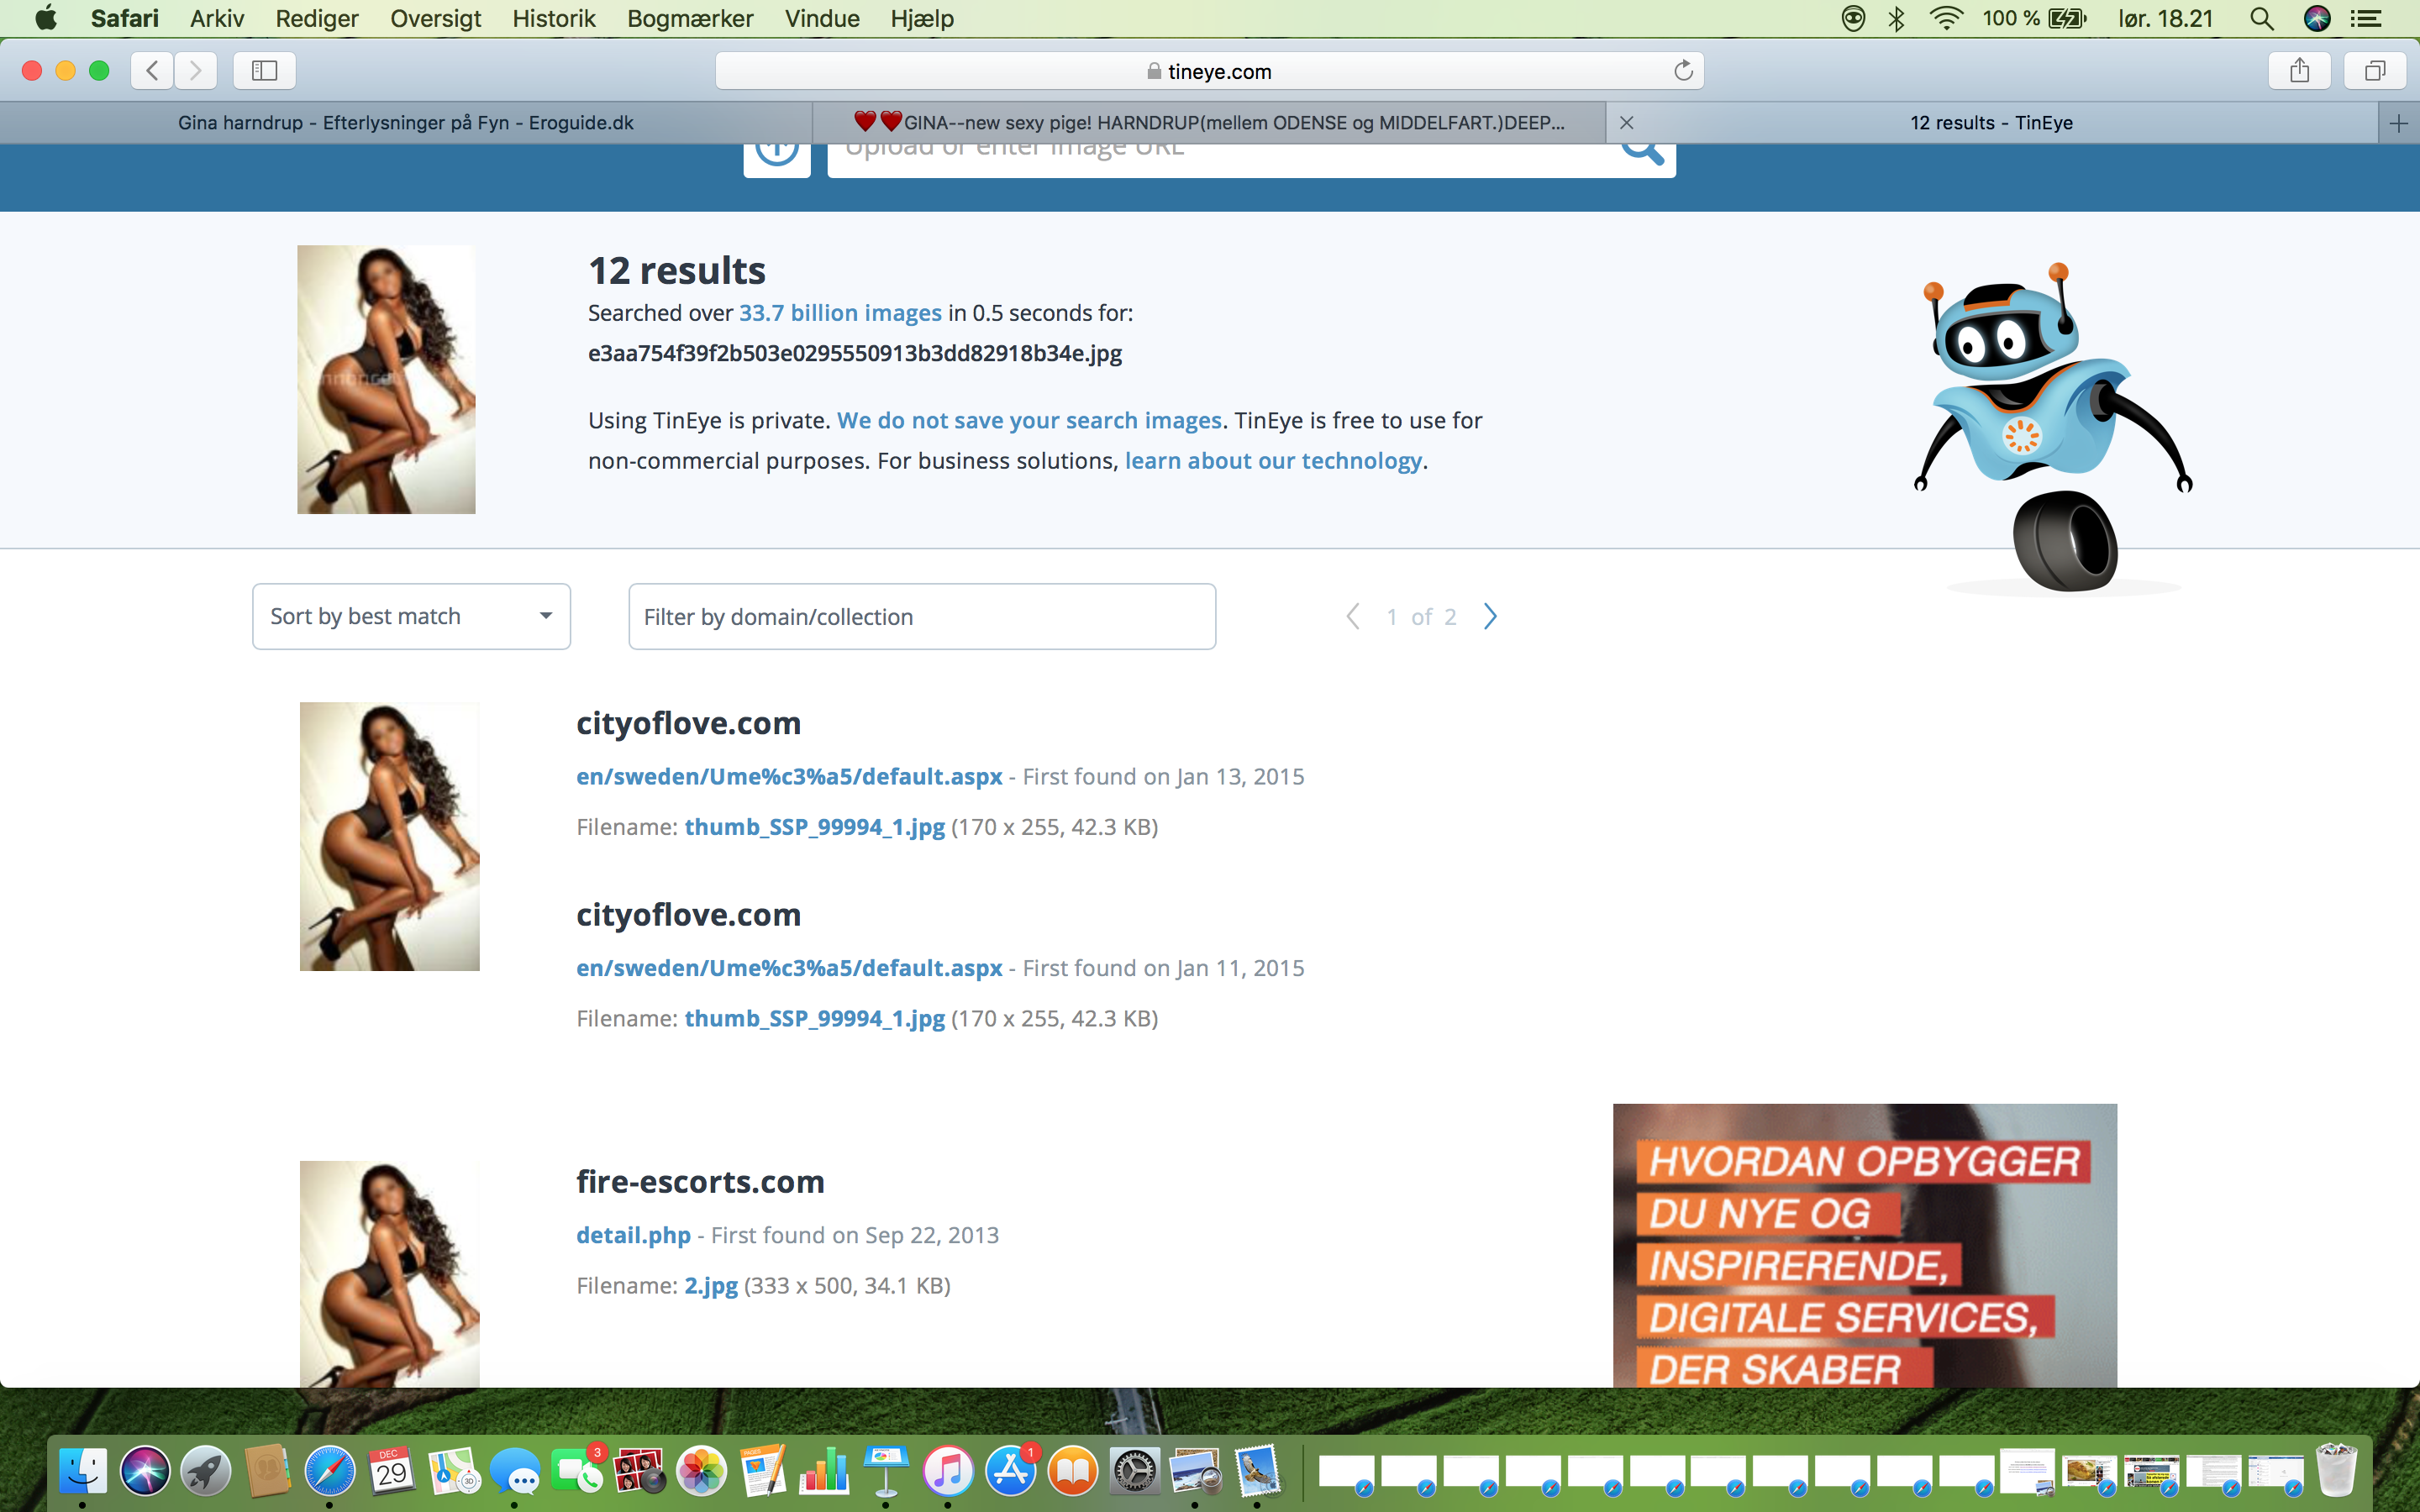Open the Historik menu
The width and height of the screenshot is (2420, 1512).
pos(554,18)
